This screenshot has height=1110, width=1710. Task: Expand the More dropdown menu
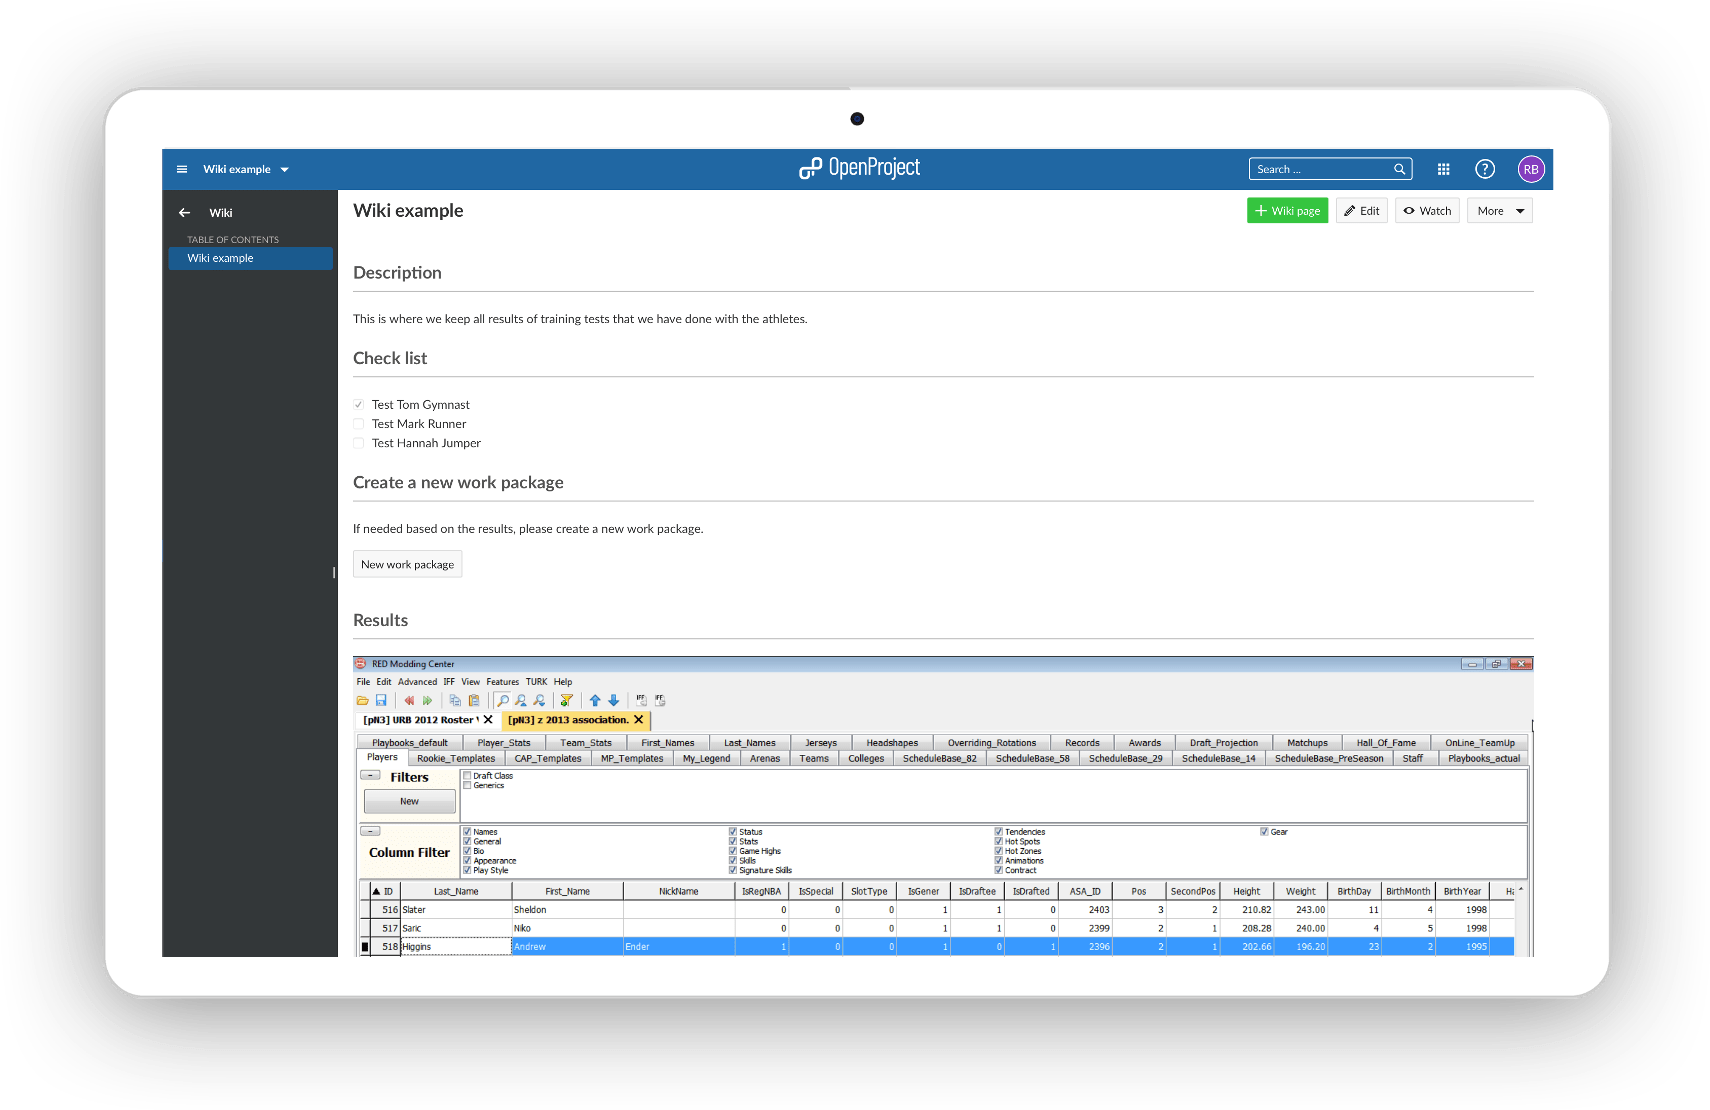click(x=1499, y=211)
